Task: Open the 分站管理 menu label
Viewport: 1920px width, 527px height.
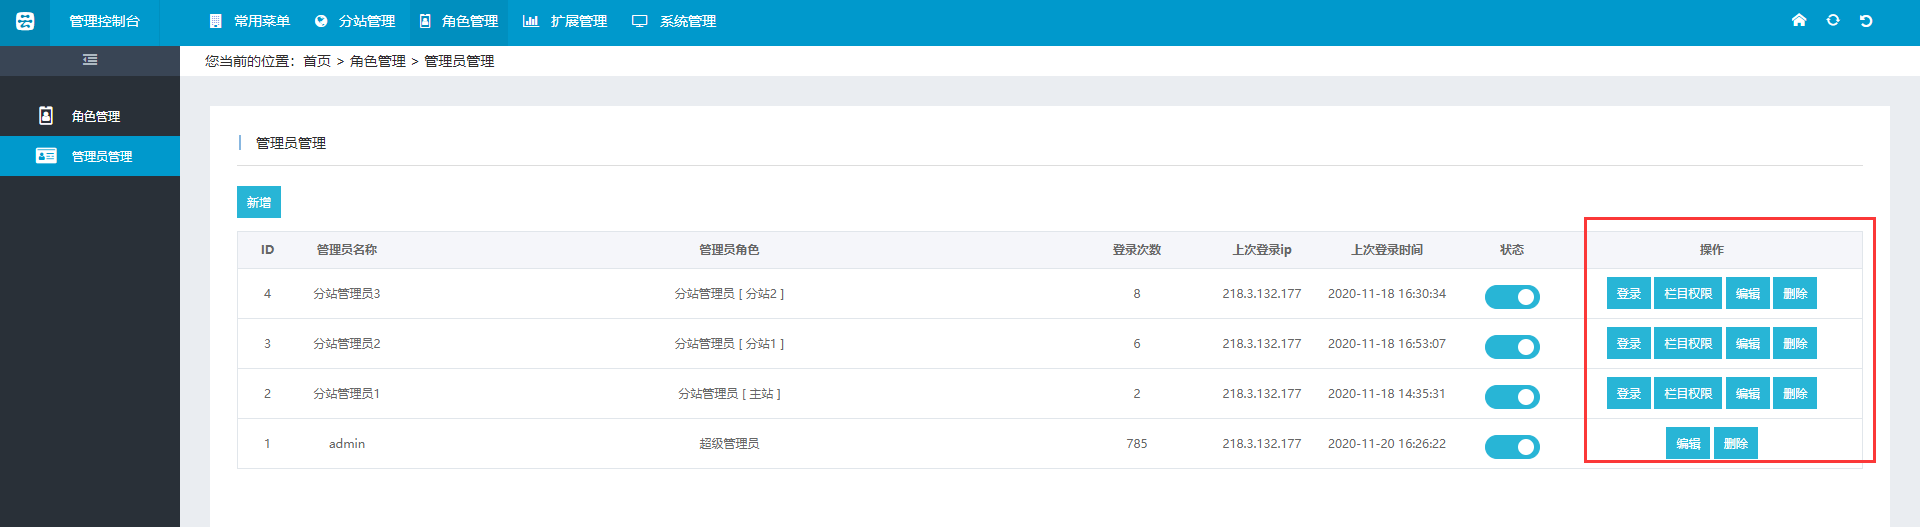Action: coord(367,21)
